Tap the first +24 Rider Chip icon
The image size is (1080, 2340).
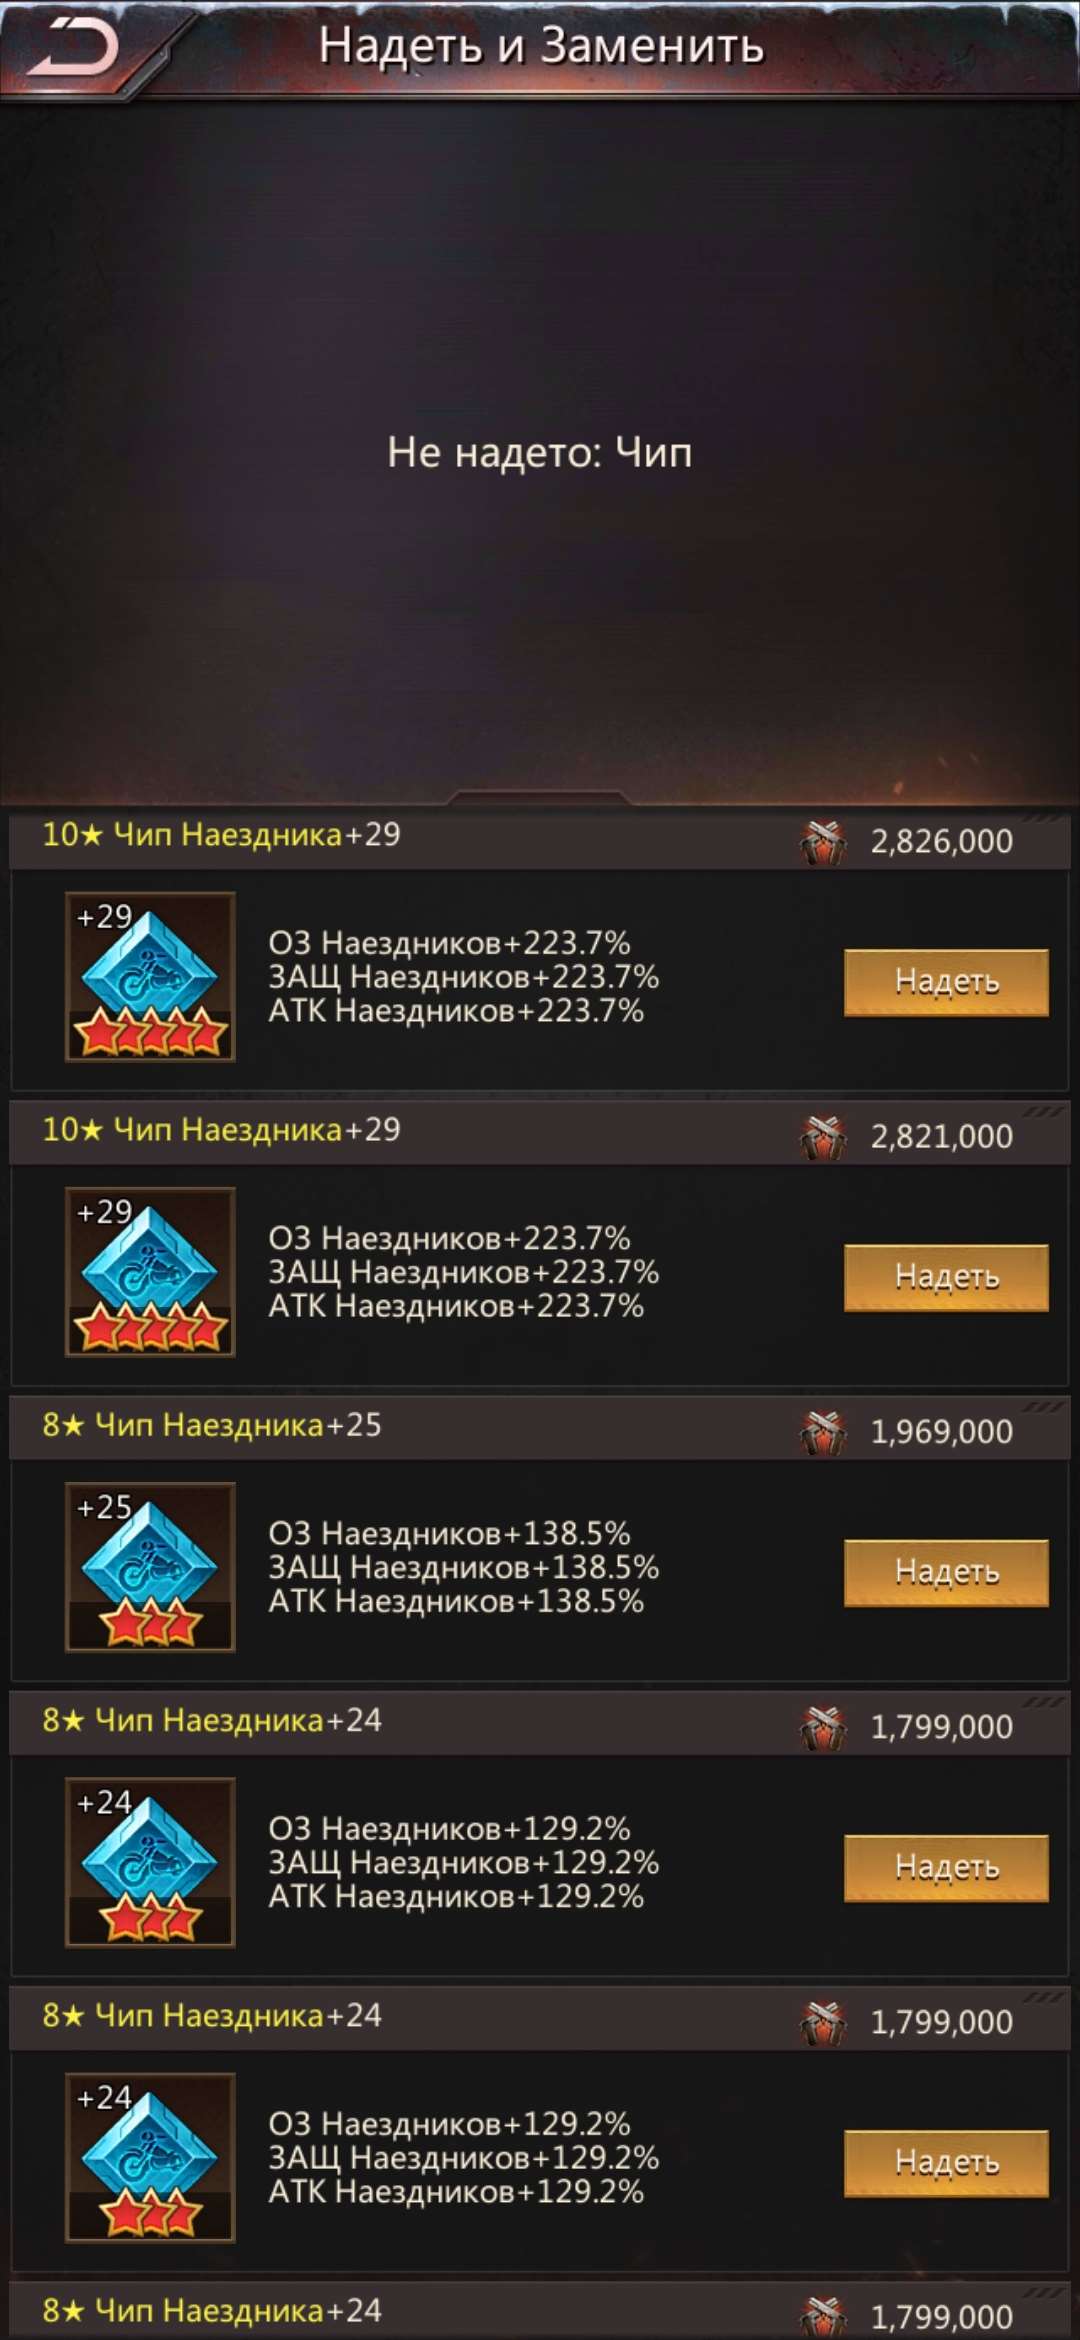click(150, 1862)
